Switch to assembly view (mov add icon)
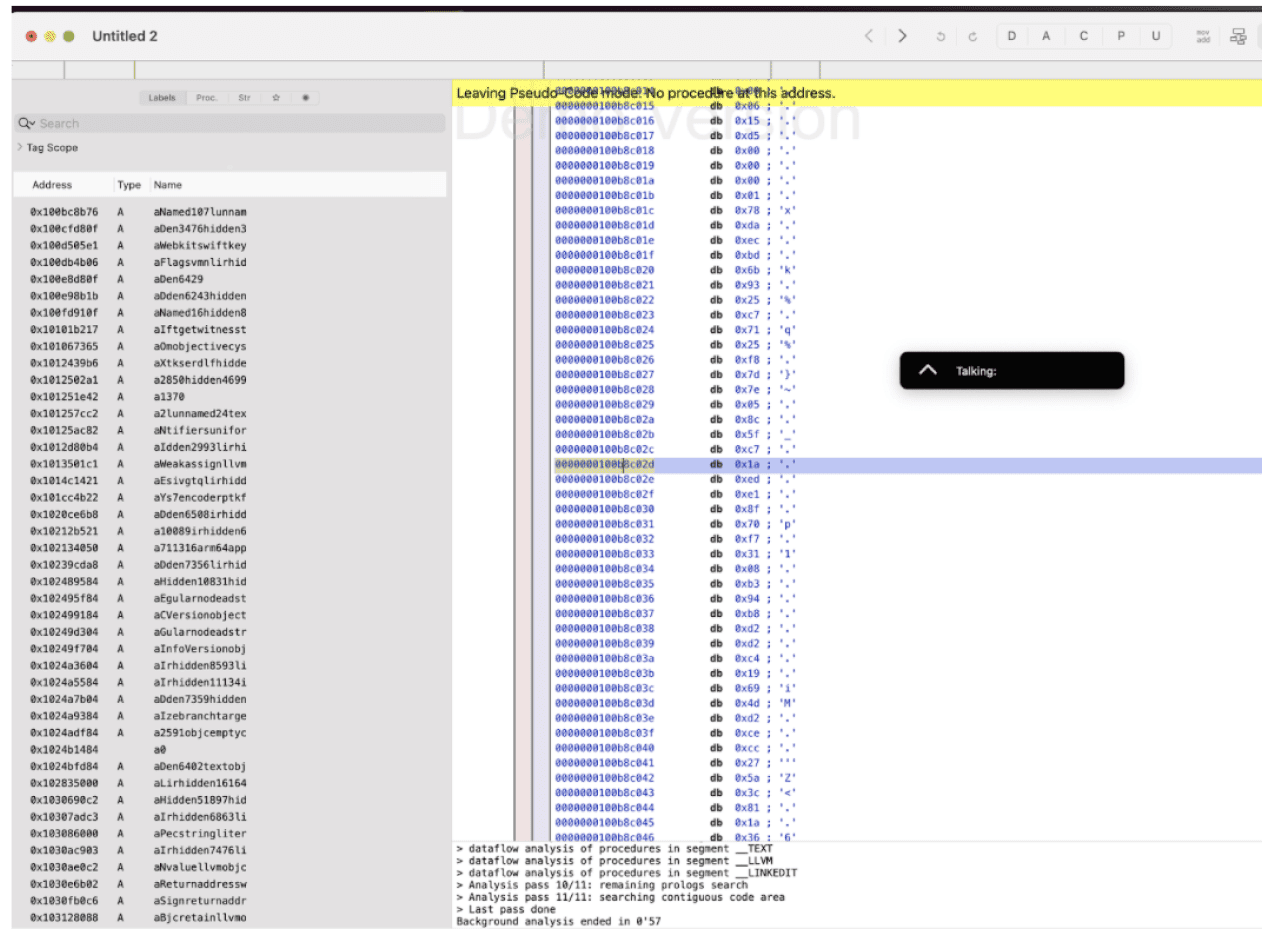This screenshot has width=1262, height=942. (1204, 36)
